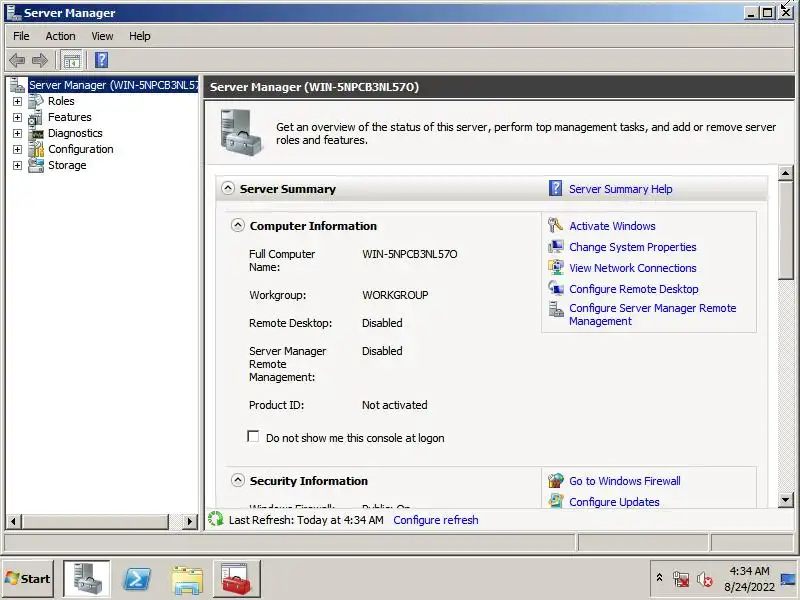Click the Start button
The image size is (800, 600).
[28, 579]
